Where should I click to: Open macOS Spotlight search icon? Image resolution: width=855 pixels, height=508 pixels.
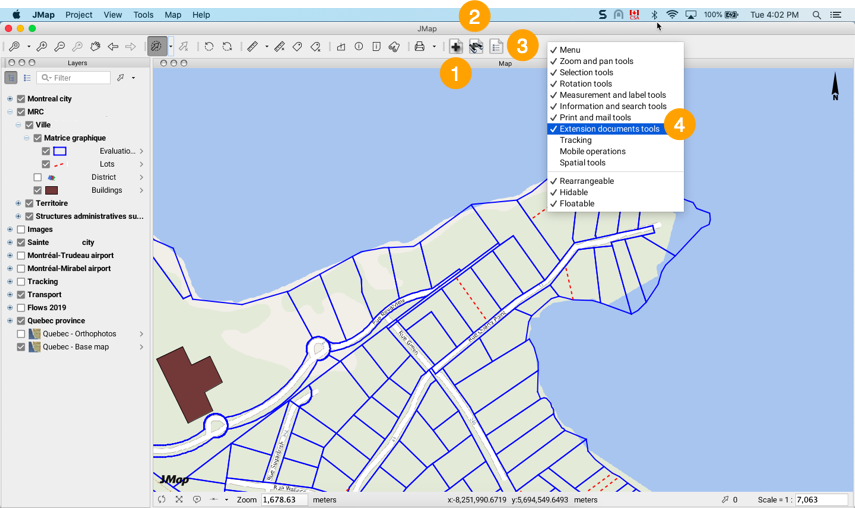[817, 15]
